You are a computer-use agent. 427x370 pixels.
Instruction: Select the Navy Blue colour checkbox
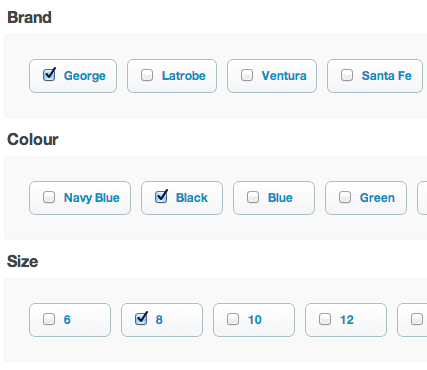[x=49, y=197]
